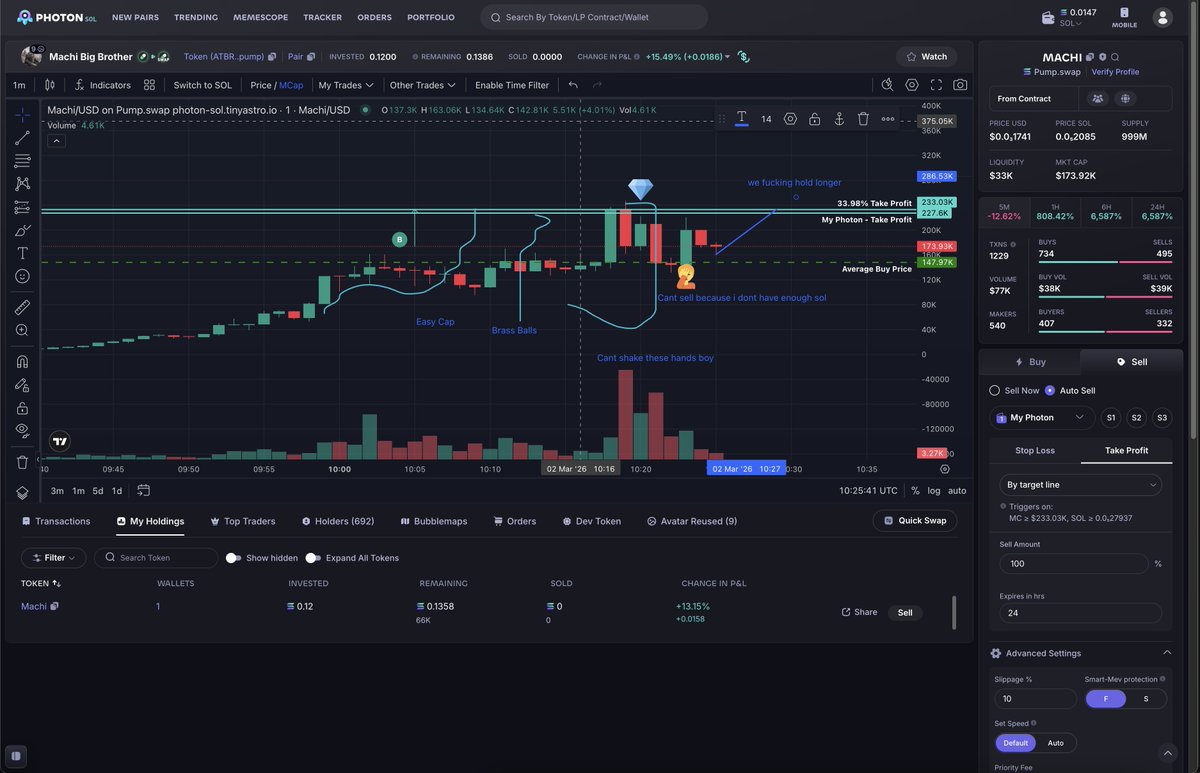Set speed to Auto
The image size is (1200, 773).
1055,743
